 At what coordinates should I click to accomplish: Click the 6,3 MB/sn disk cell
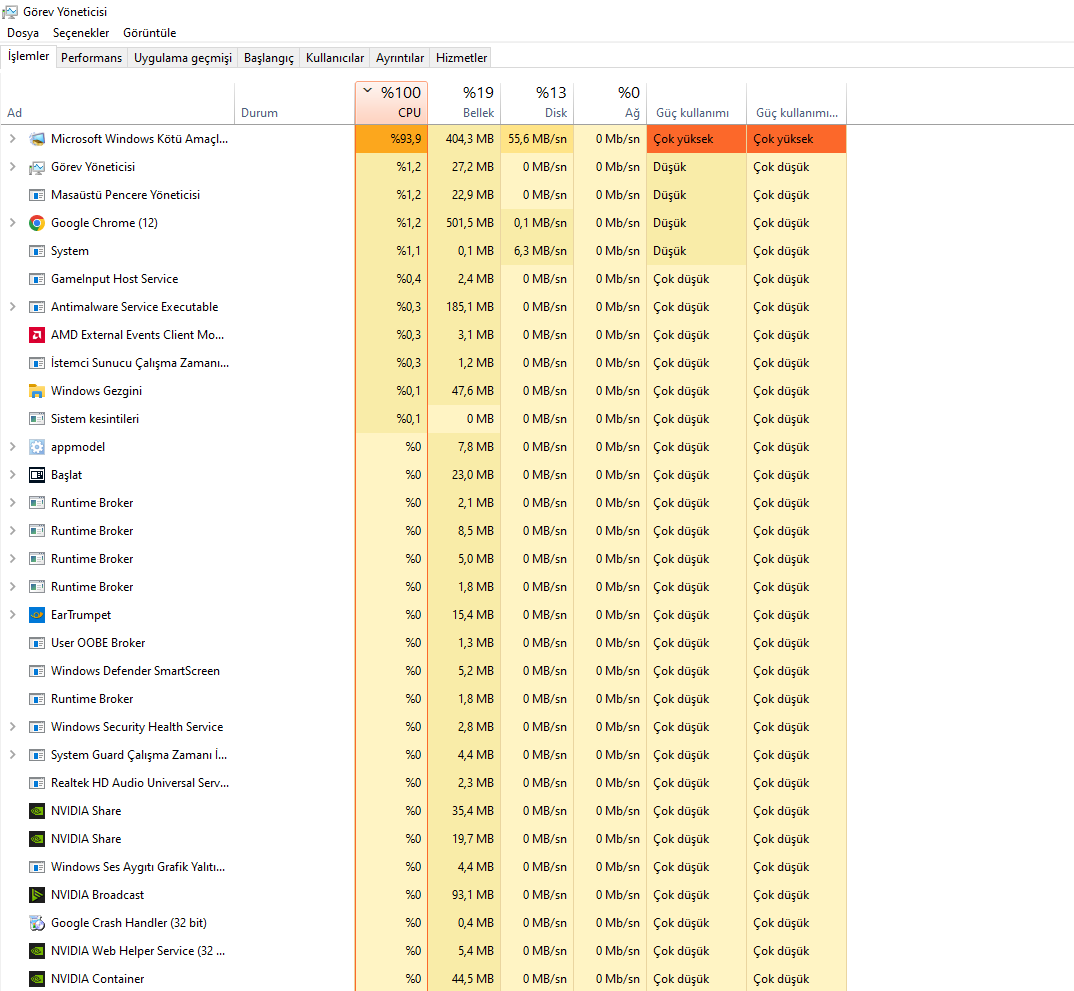[x=538, y=251]
